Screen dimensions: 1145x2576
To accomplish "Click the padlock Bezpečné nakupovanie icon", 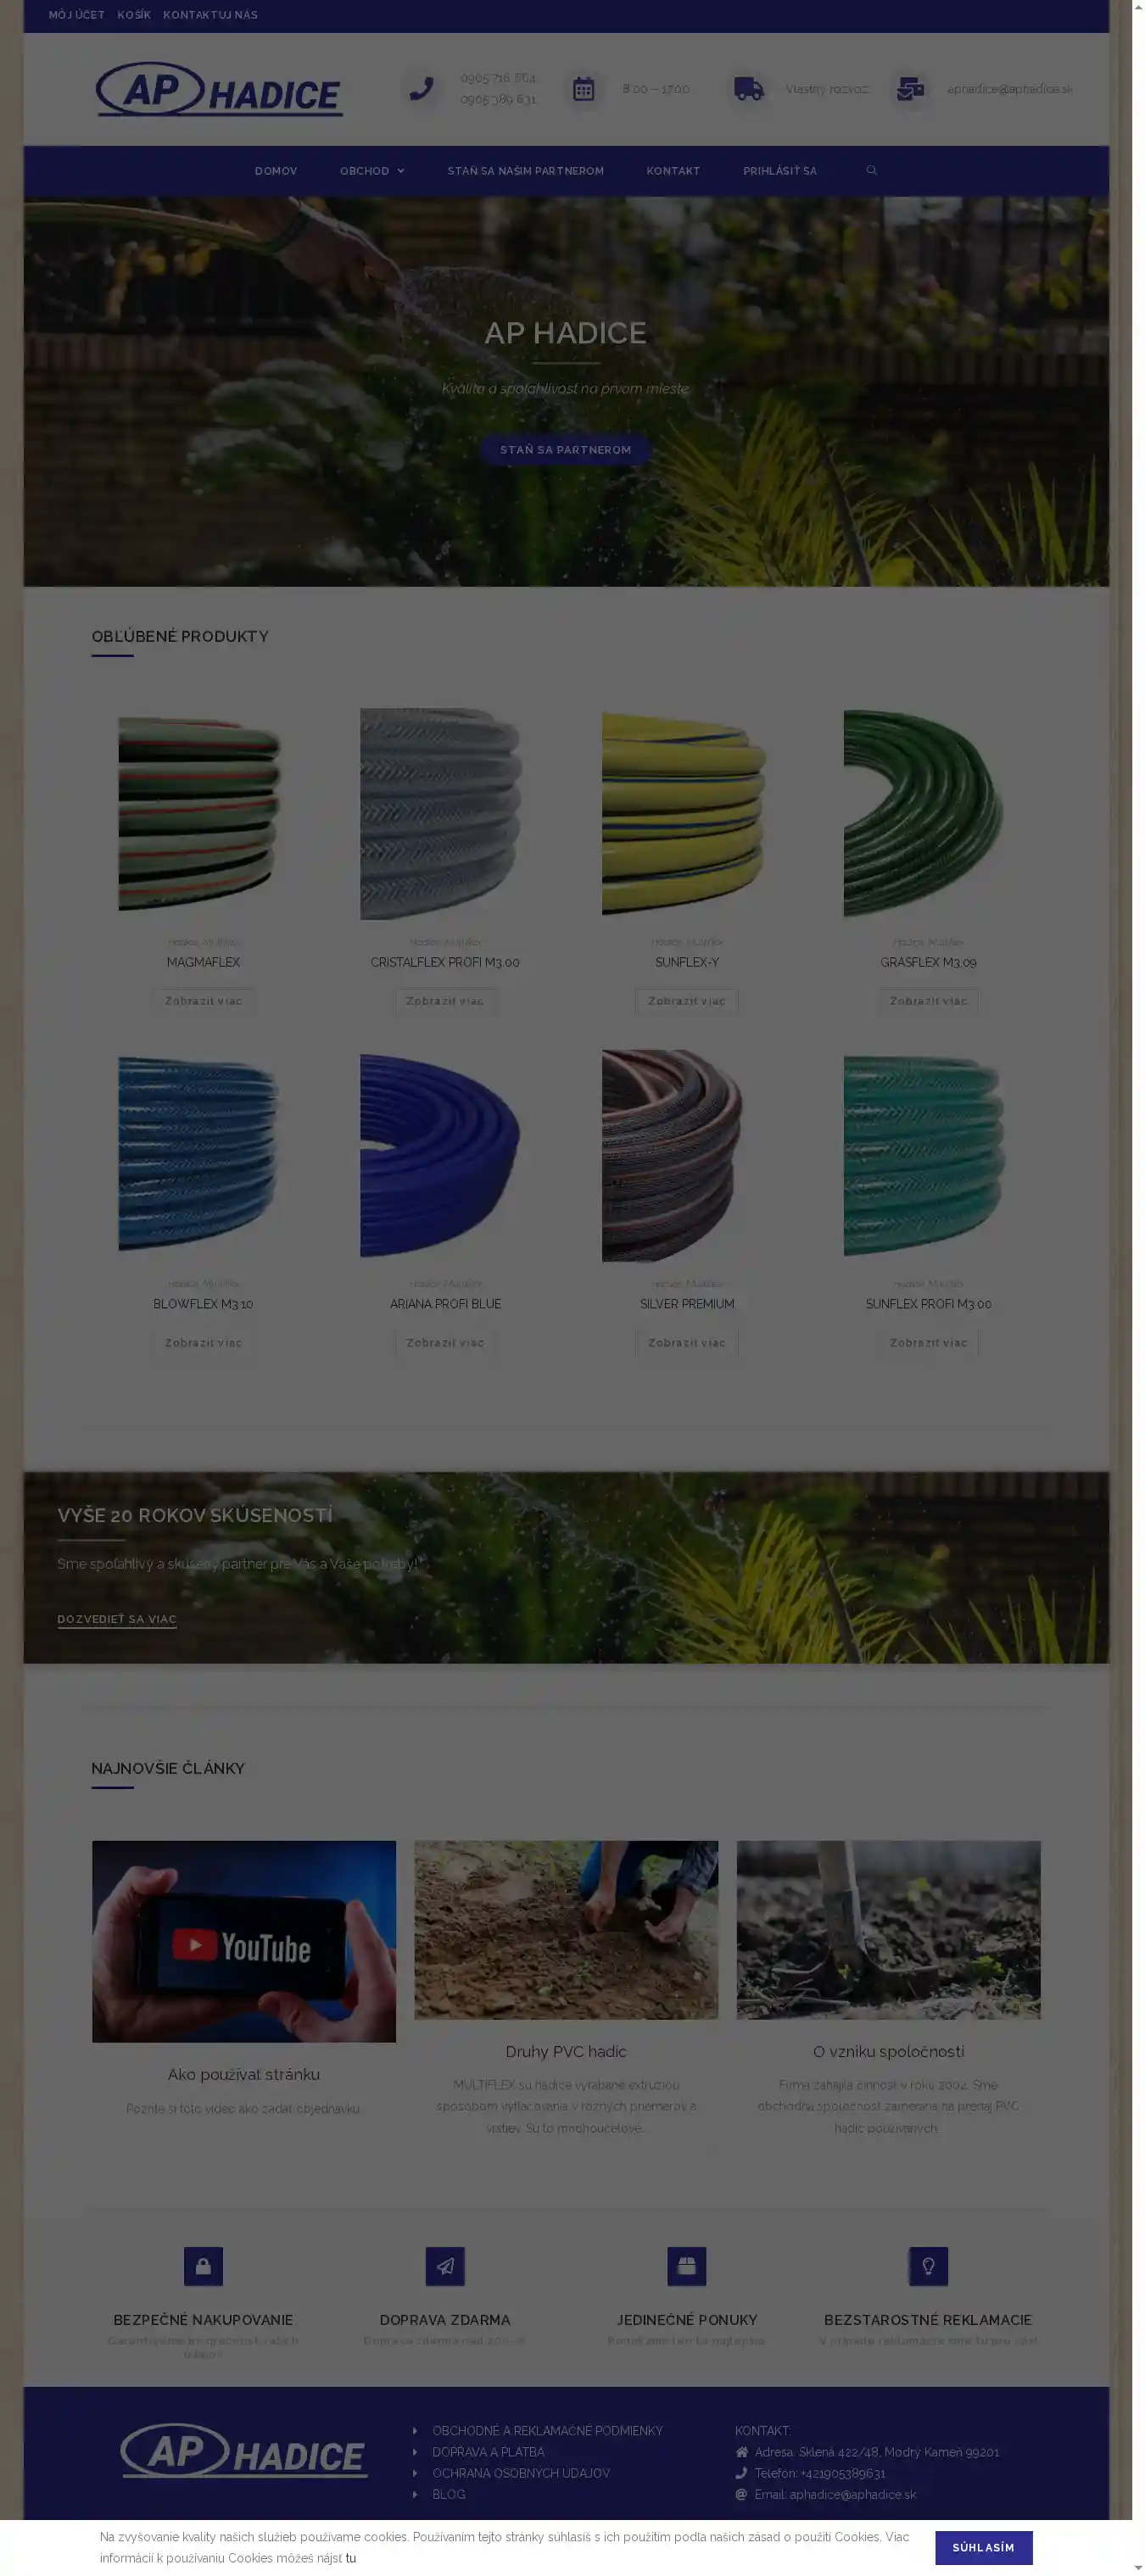I will [203, 2266].
